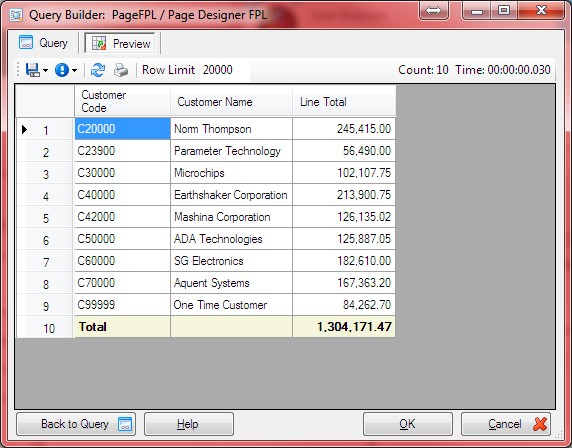Click ADA Technologies cell
572x448 pixels.
coord(231,239)
